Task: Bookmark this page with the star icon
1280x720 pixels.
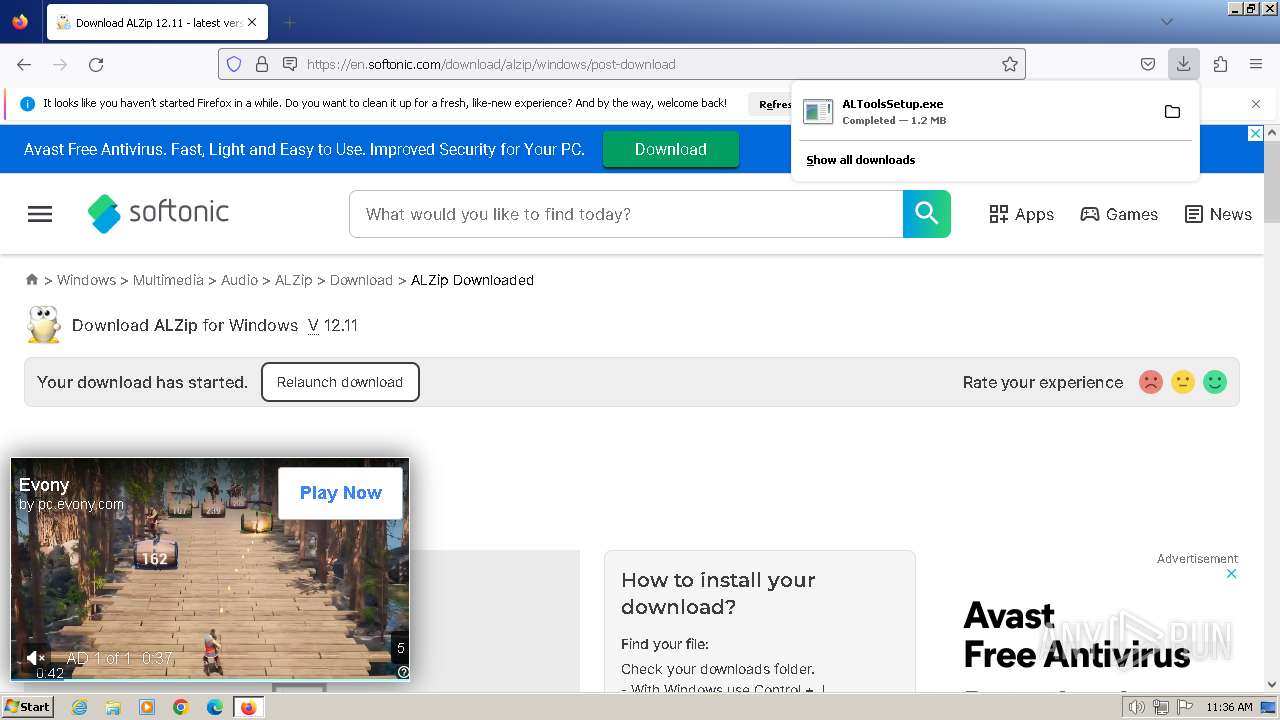Action: pyautogui.click(x=1010, y=64)
